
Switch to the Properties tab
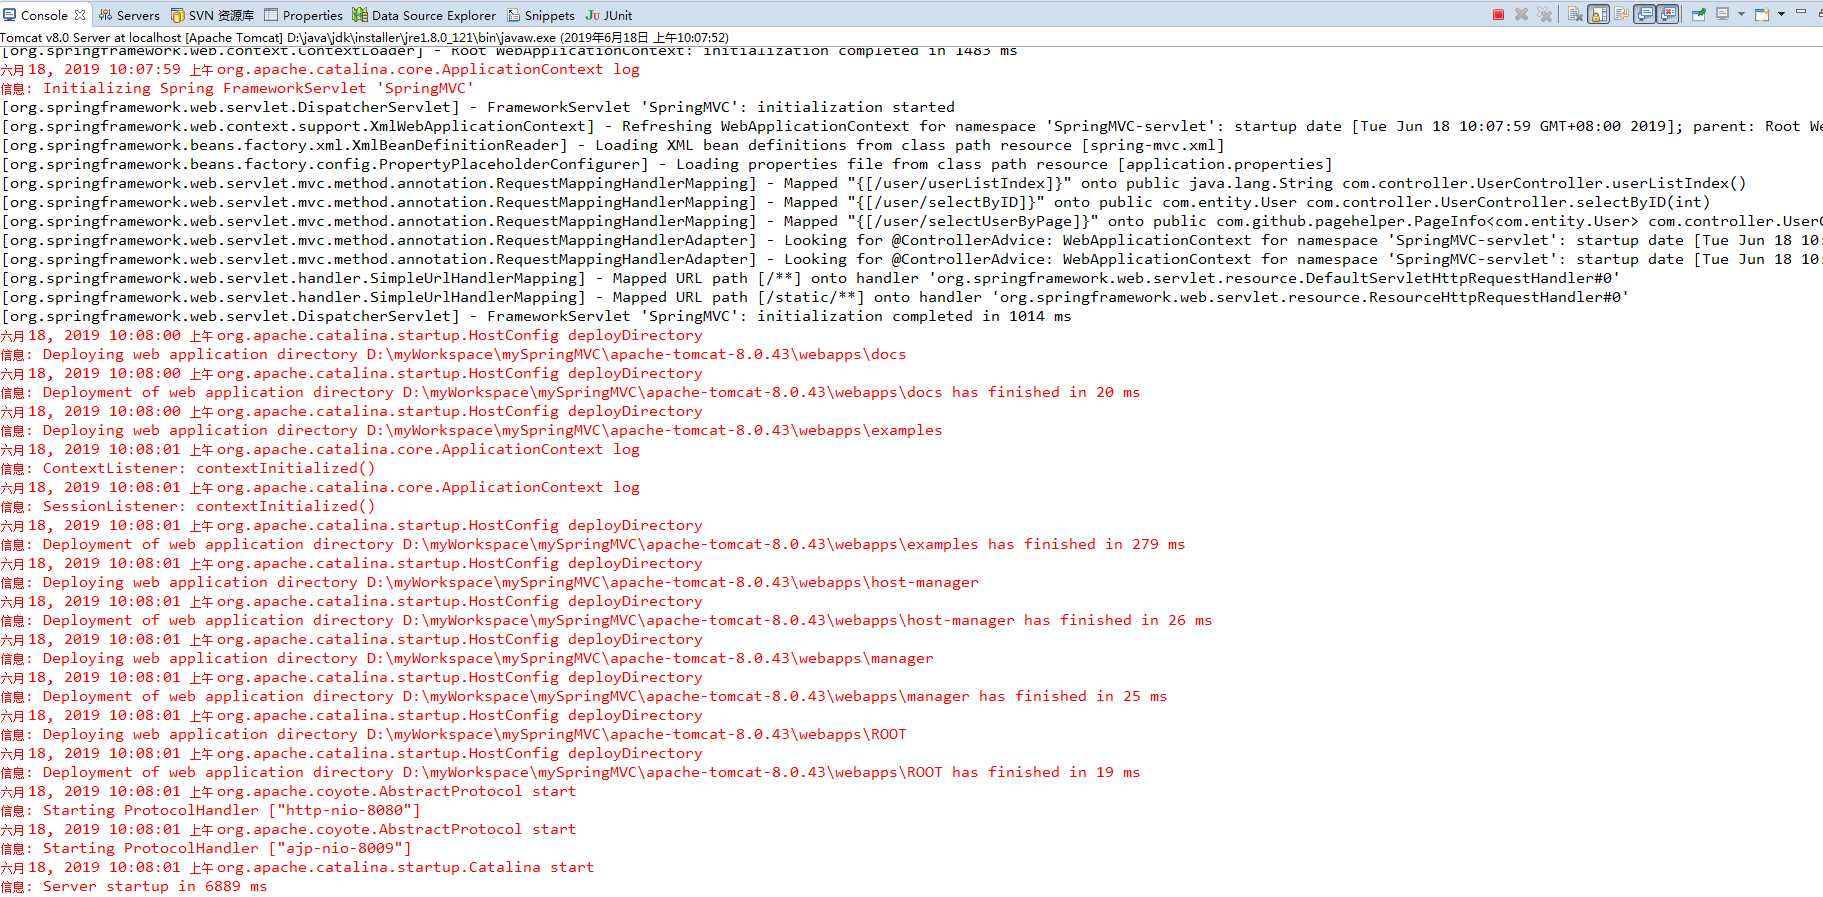[303, 15]
